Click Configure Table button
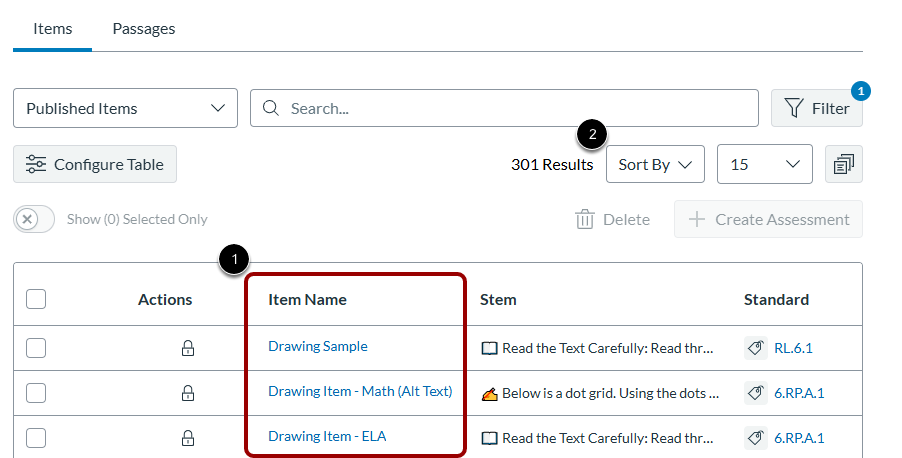 point(95,165)
